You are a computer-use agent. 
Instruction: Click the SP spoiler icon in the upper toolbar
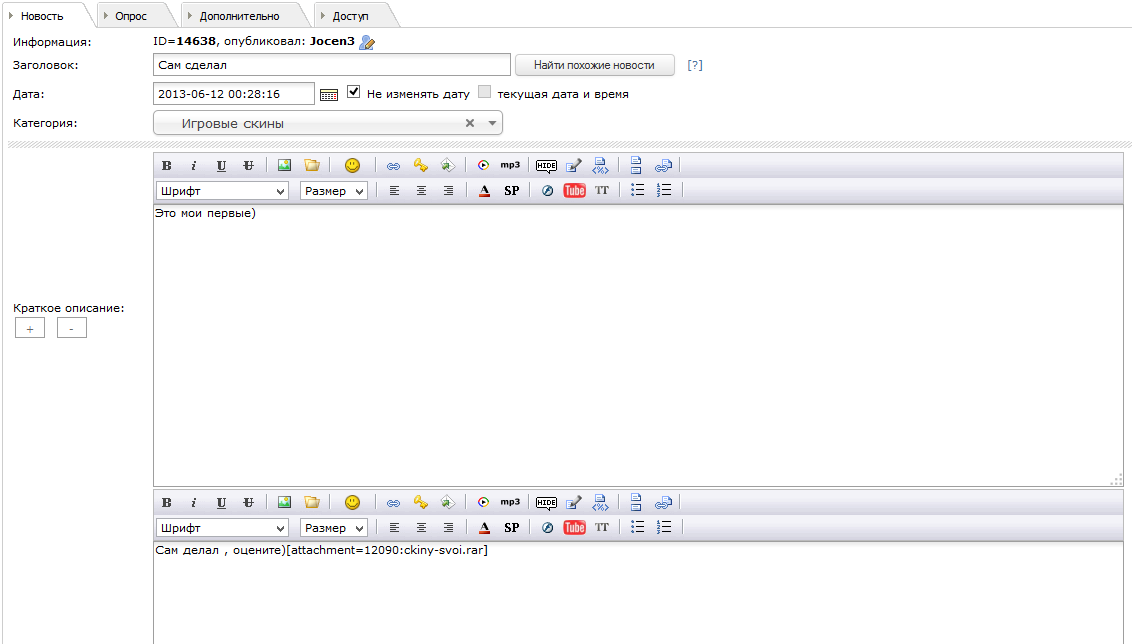511,191
